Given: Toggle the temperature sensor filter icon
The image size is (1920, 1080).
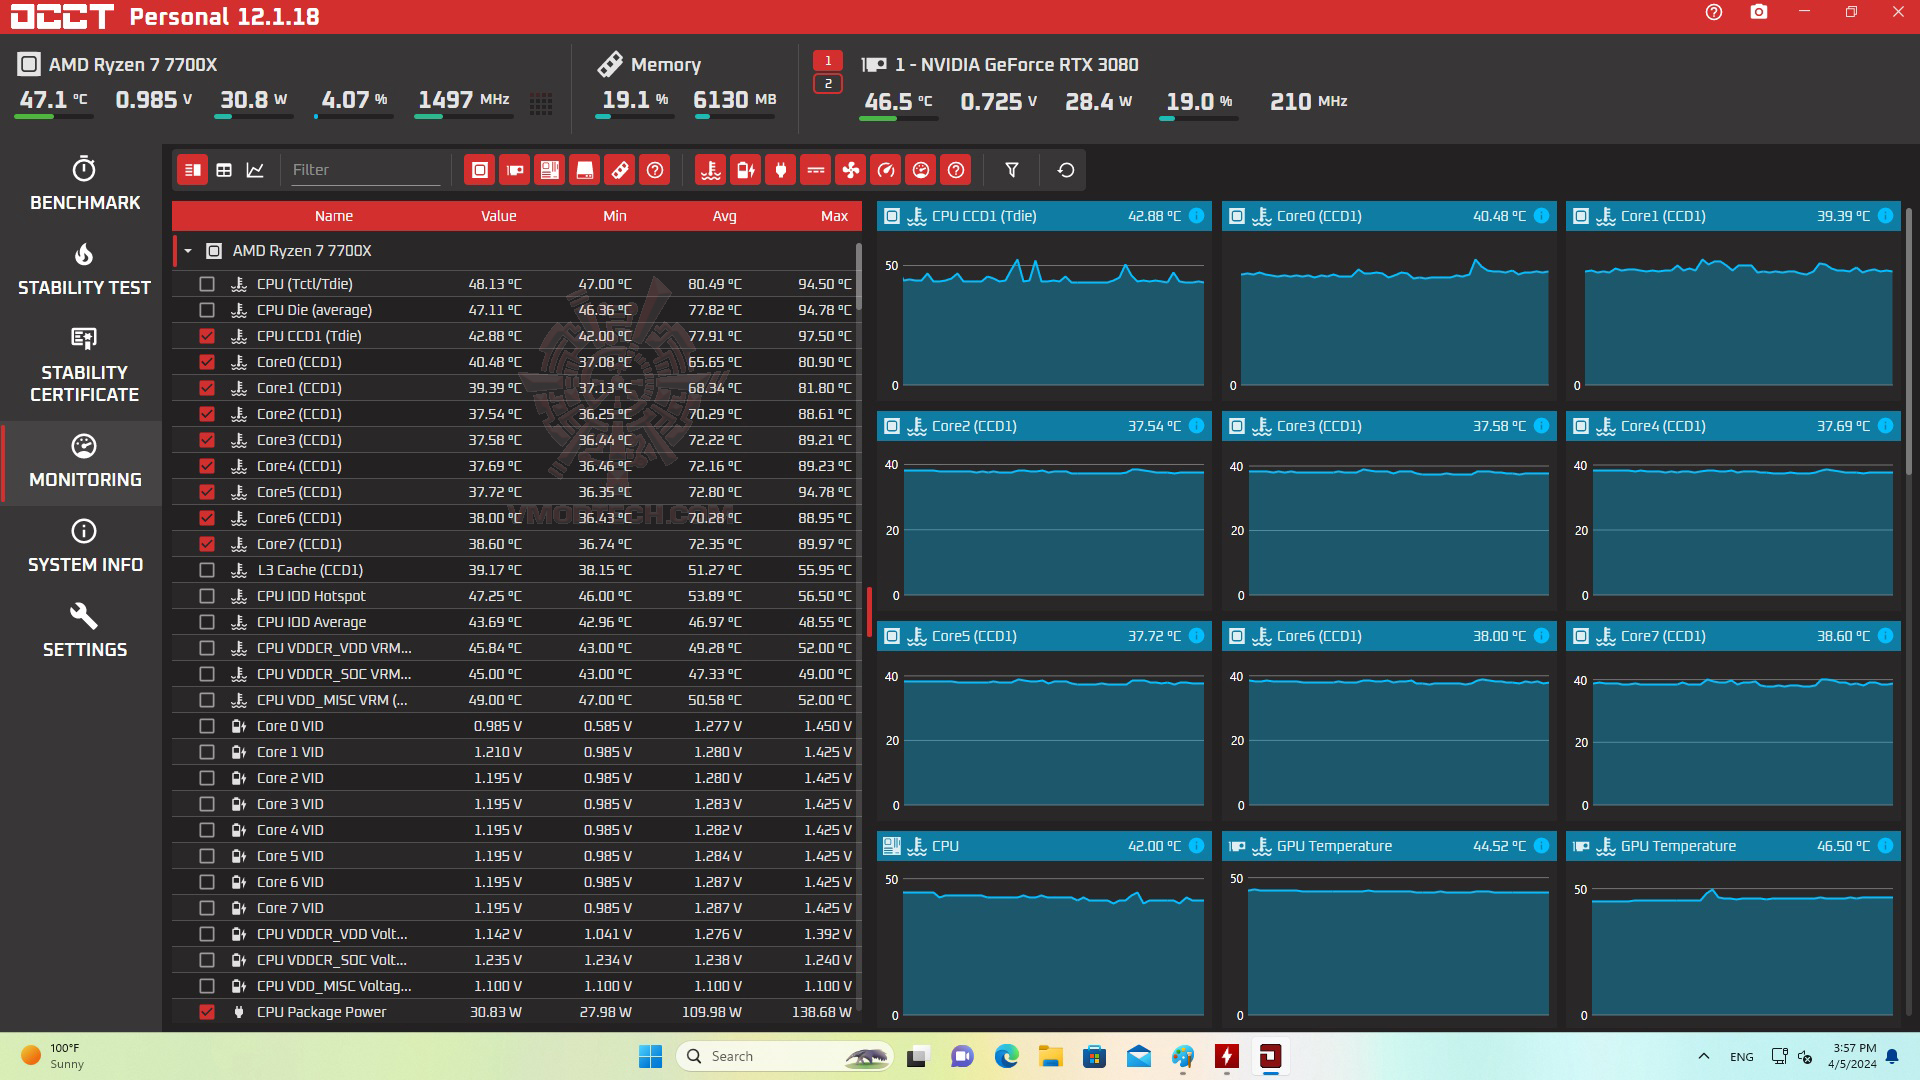Looking at the screenshot, I should tap(711, 170).
